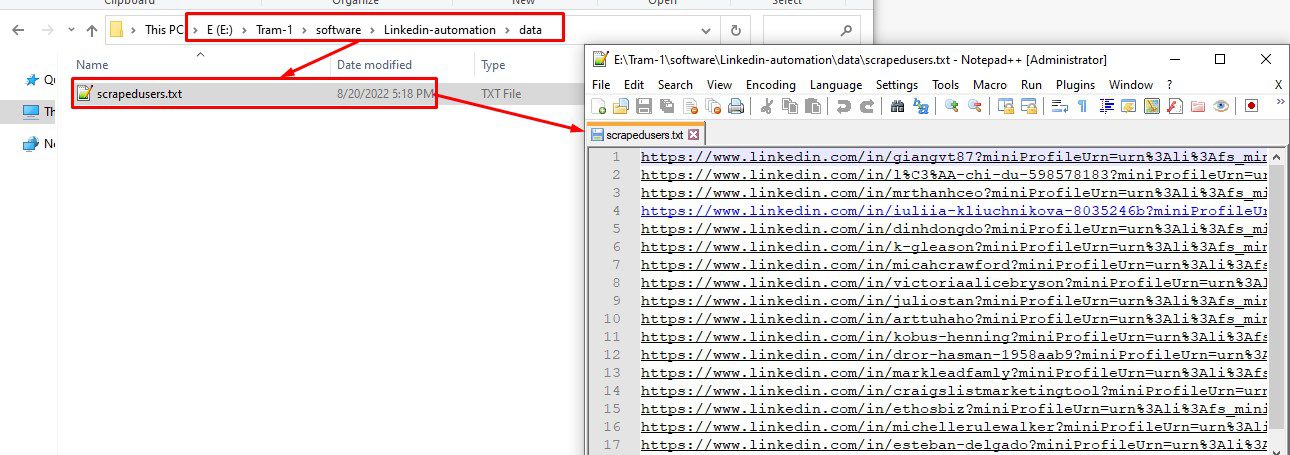Open the Macro menu
1290x455 pixels.
[990, 85]
